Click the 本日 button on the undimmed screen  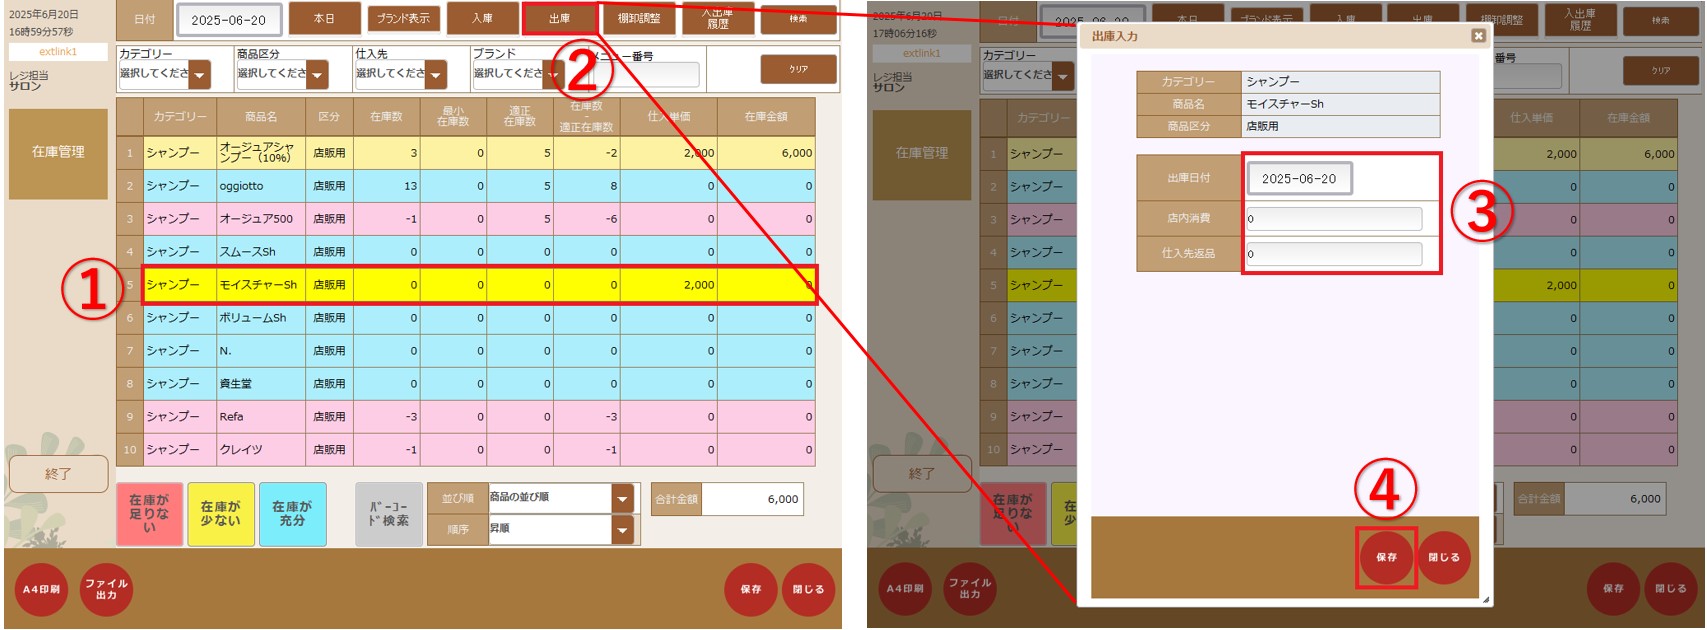coord(324,19)
